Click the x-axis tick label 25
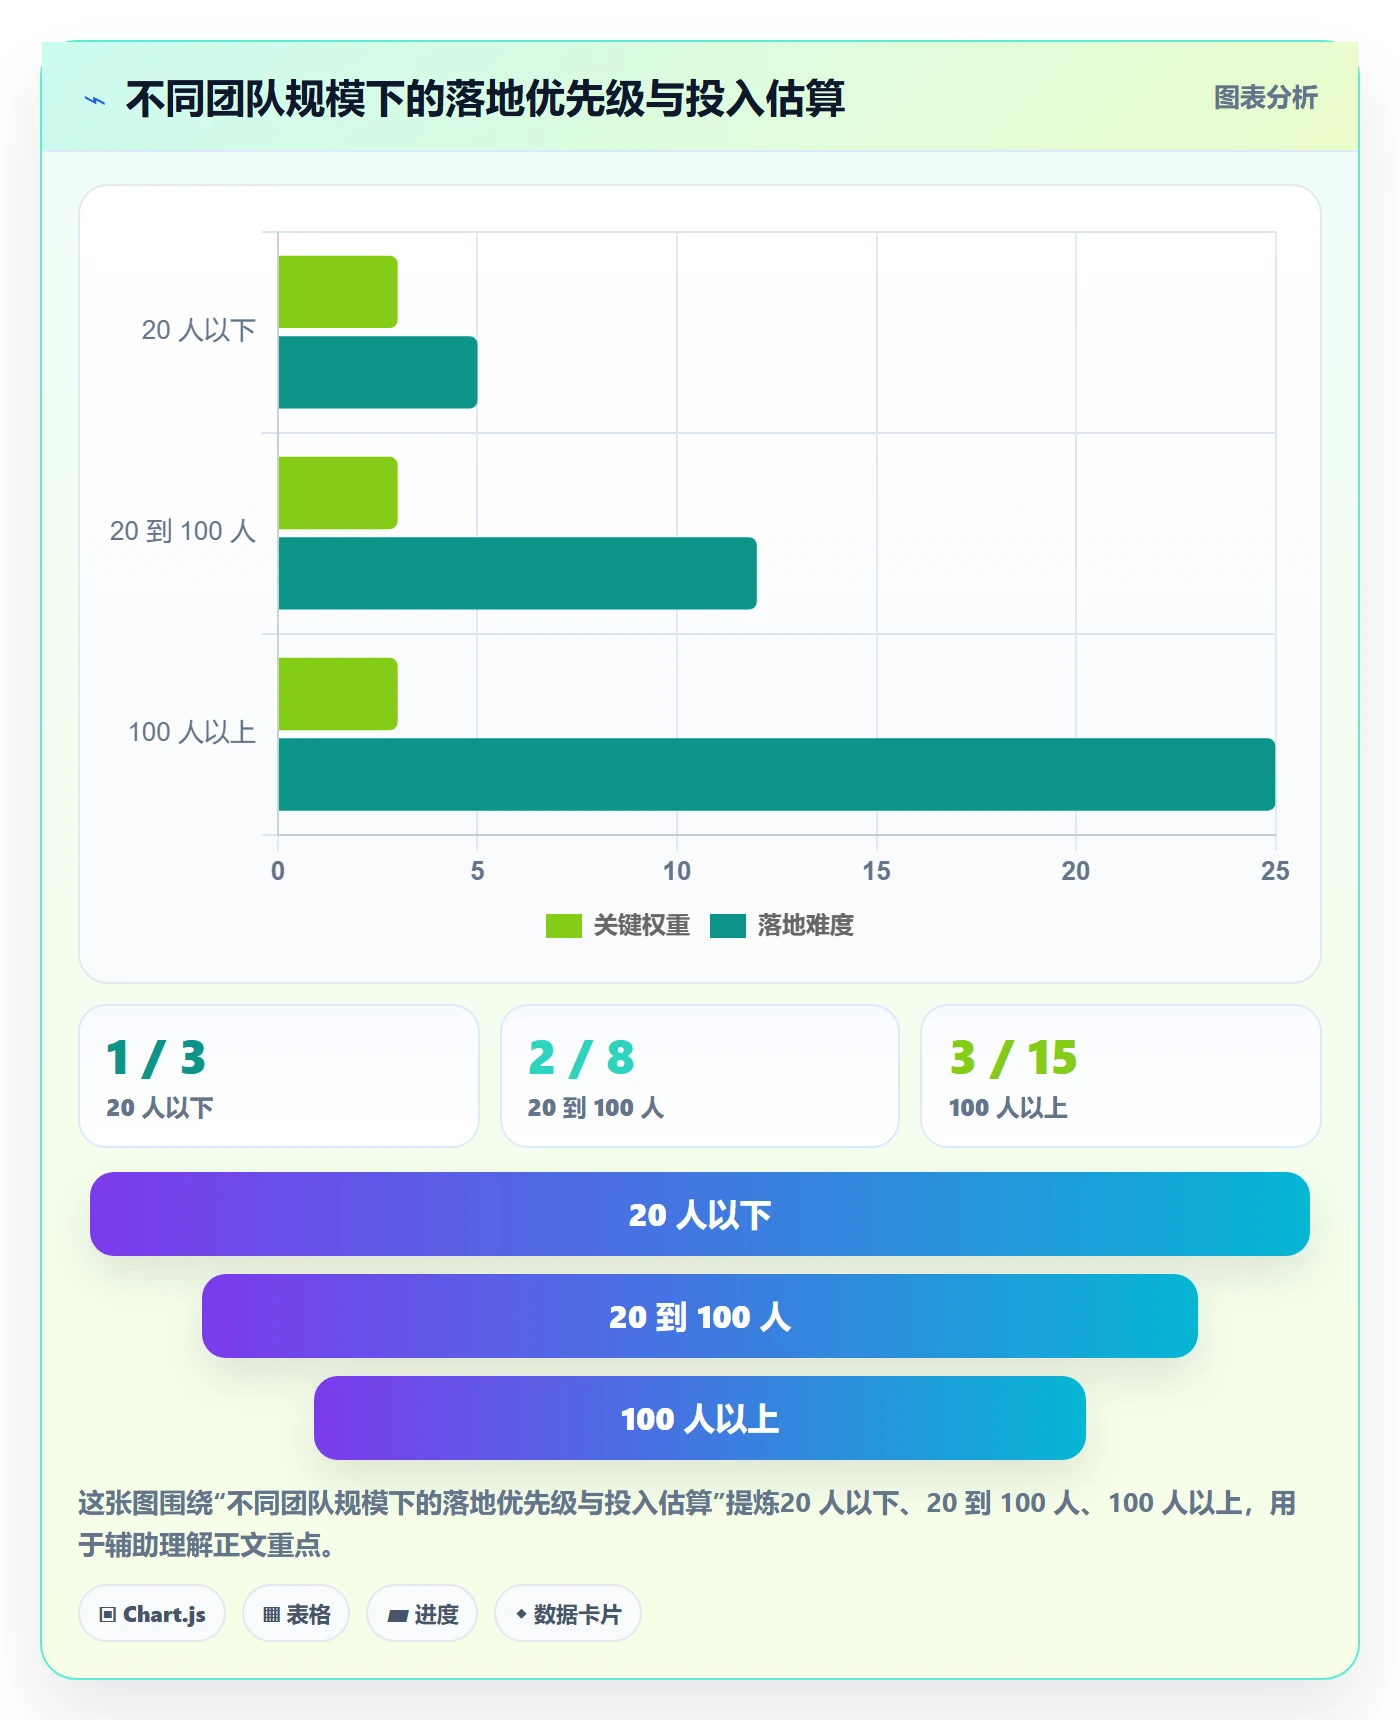Viewport: 1400px width, 1720px height. coord(1275,871)
